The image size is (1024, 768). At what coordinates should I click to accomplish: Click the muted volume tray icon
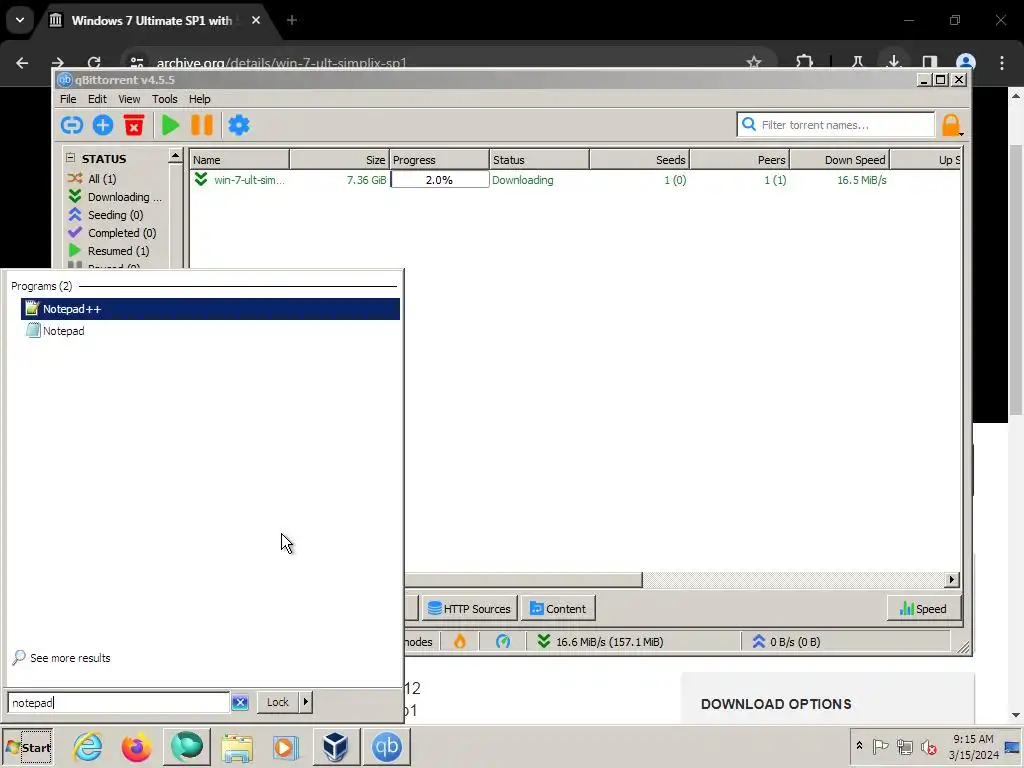click(928, 746)
